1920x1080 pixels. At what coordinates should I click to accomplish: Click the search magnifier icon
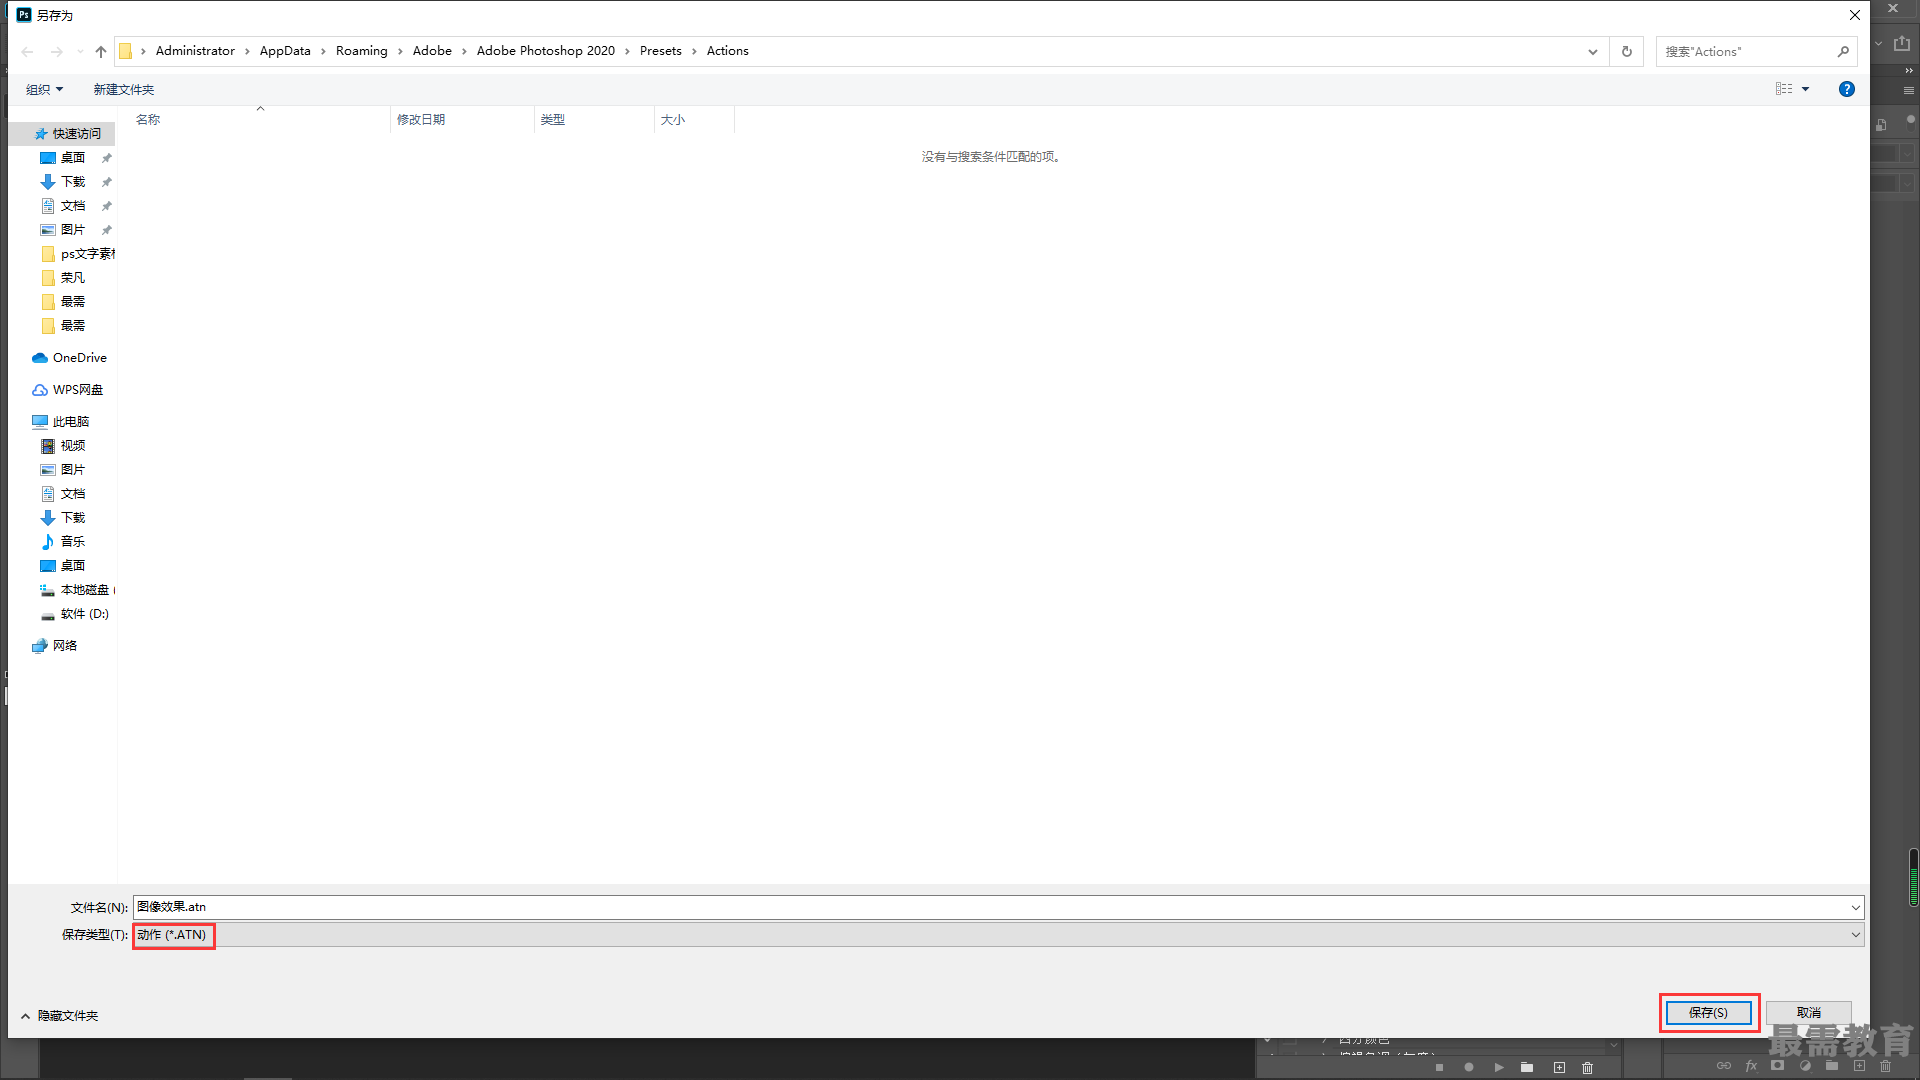(x=1843, y=51)
